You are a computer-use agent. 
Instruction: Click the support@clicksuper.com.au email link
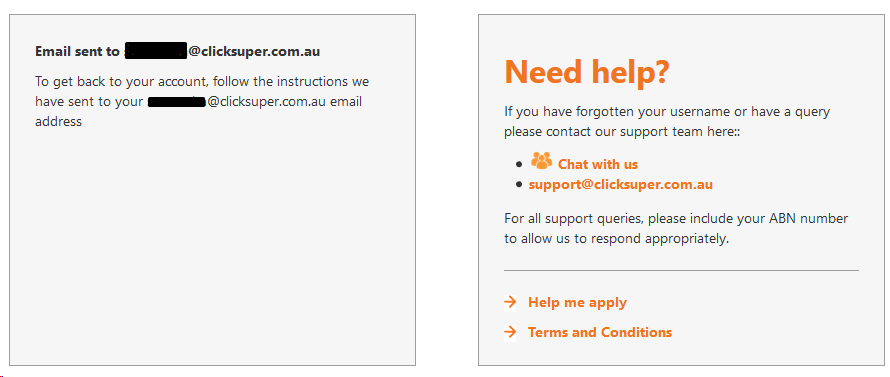tap(620, 185)
